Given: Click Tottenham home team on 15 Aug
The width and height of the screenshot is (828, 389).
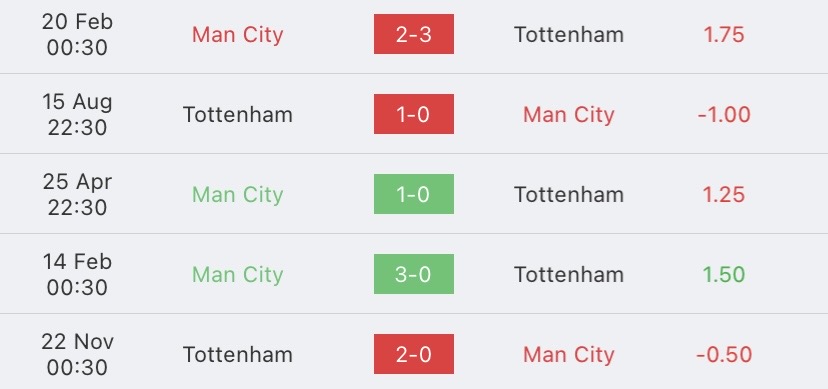Looking at the screenshot, I should pos(238,115).
